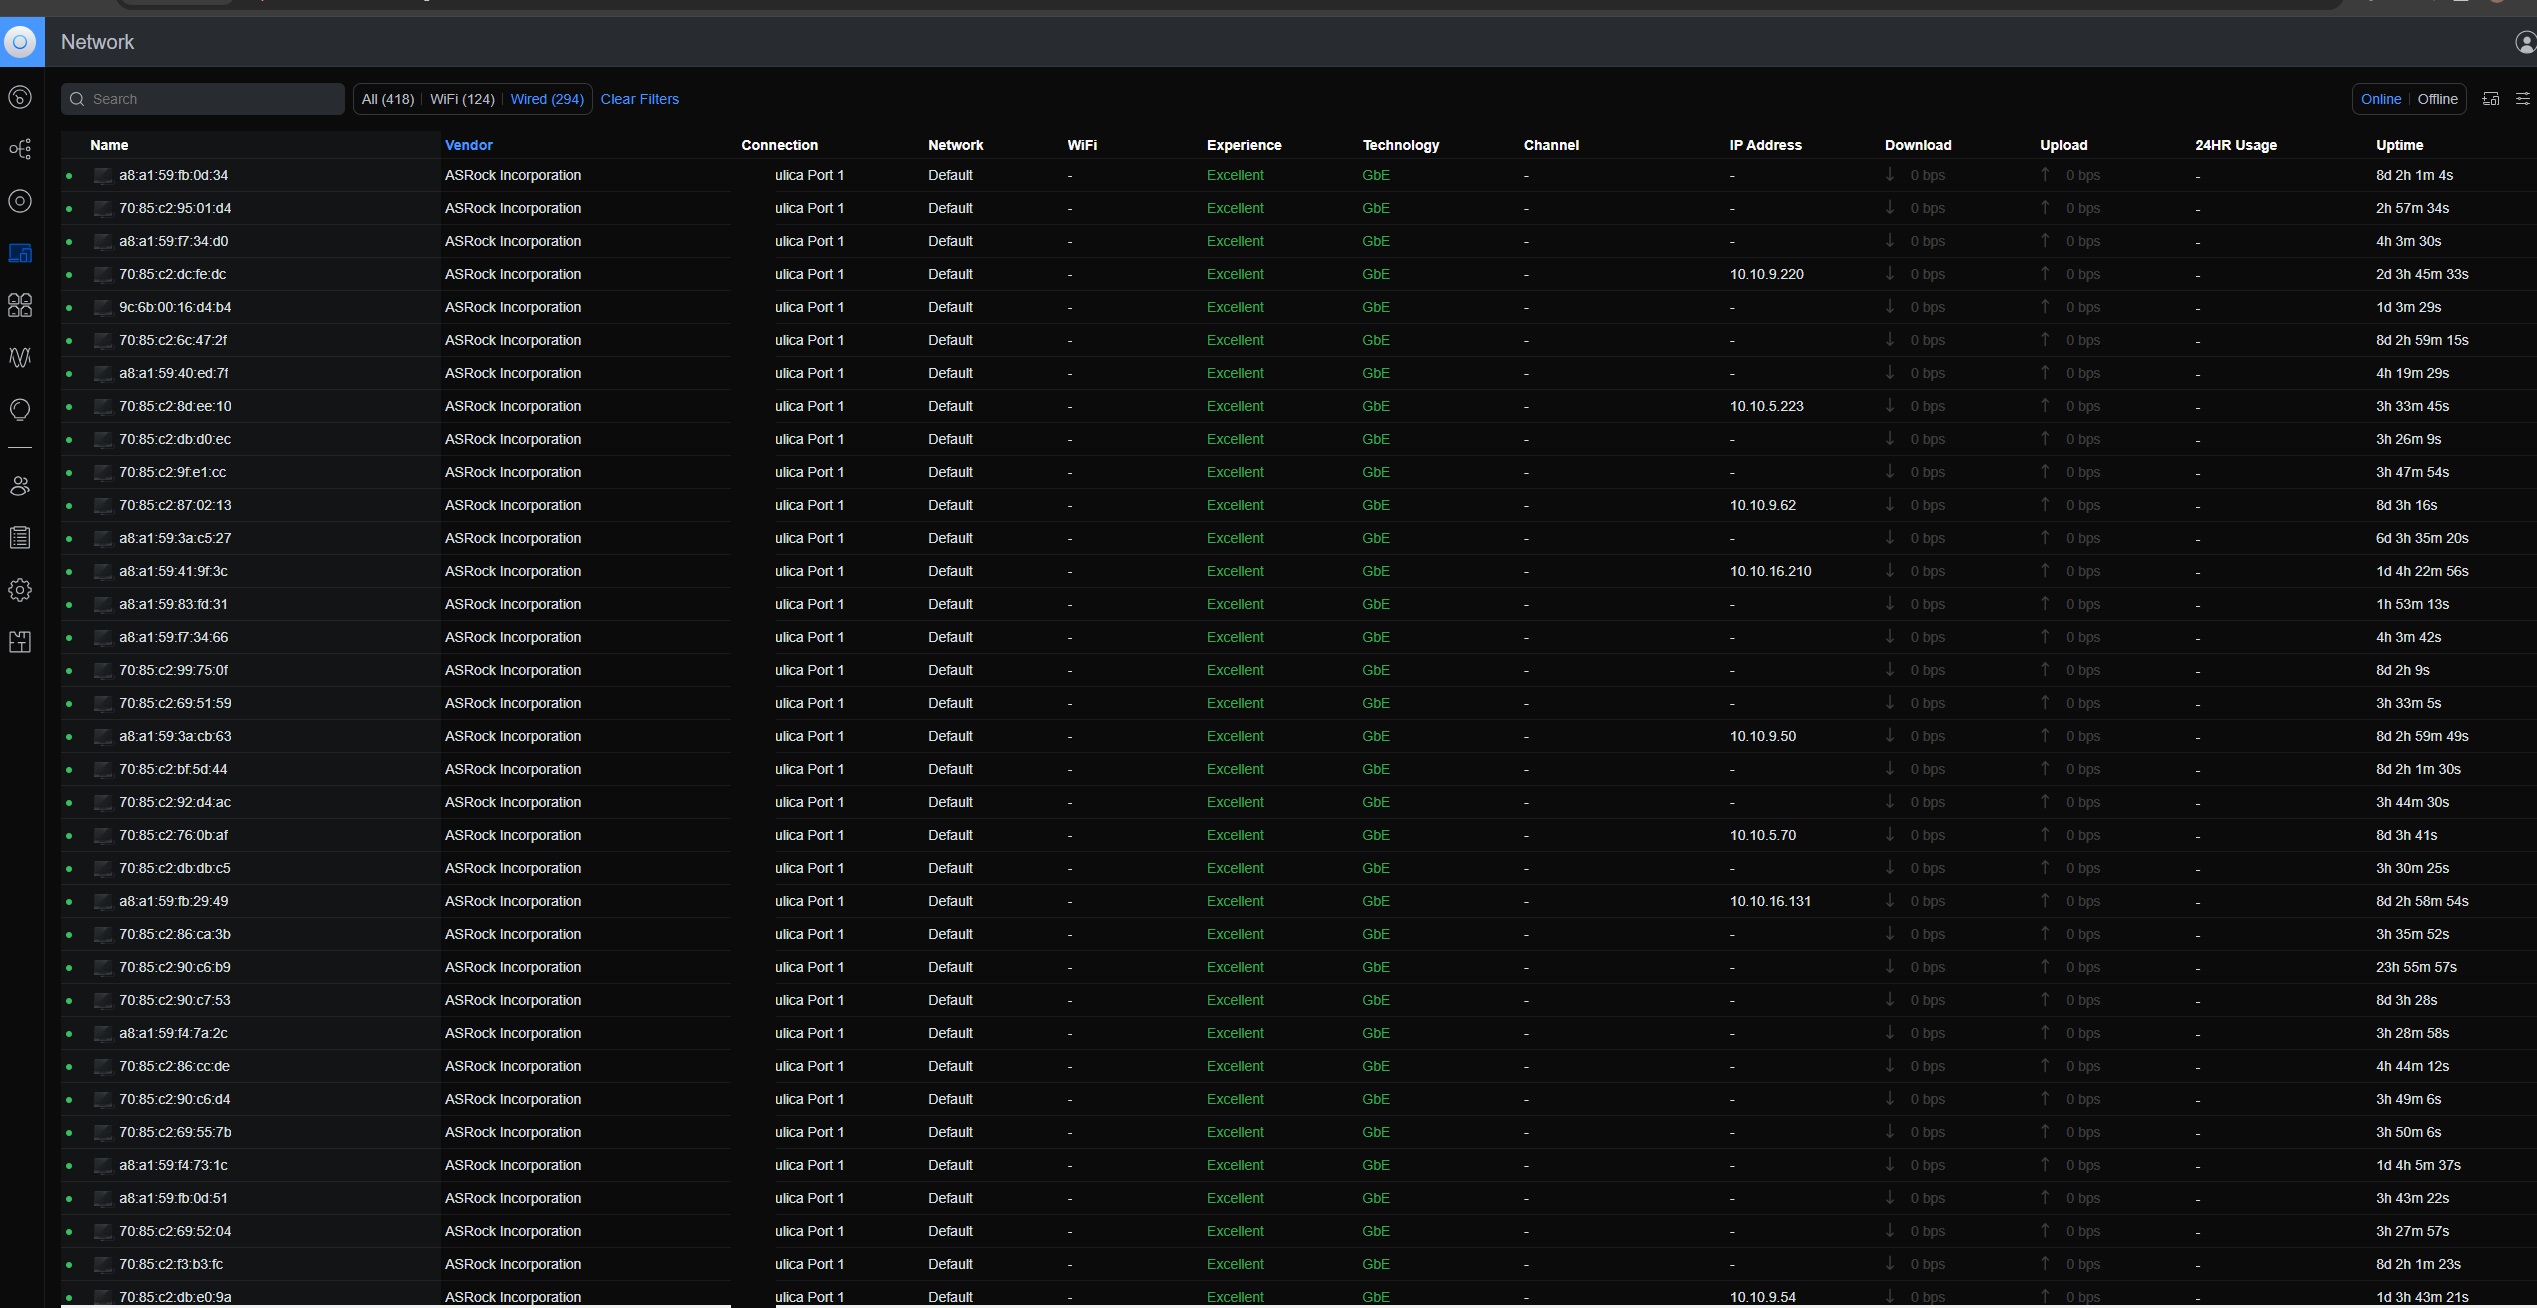Click the magnifier icon in Search box
Viewport: 2537px width, 1308px height.
coord(77,99)
